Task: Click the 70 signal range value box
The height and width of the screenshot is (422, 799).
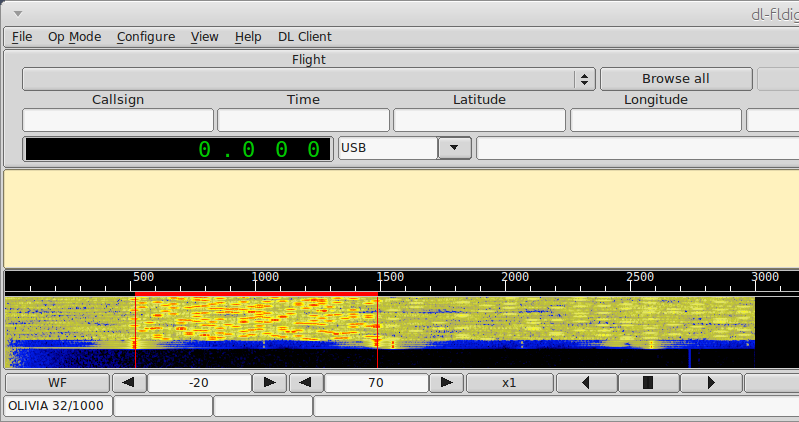Action: 376,383
